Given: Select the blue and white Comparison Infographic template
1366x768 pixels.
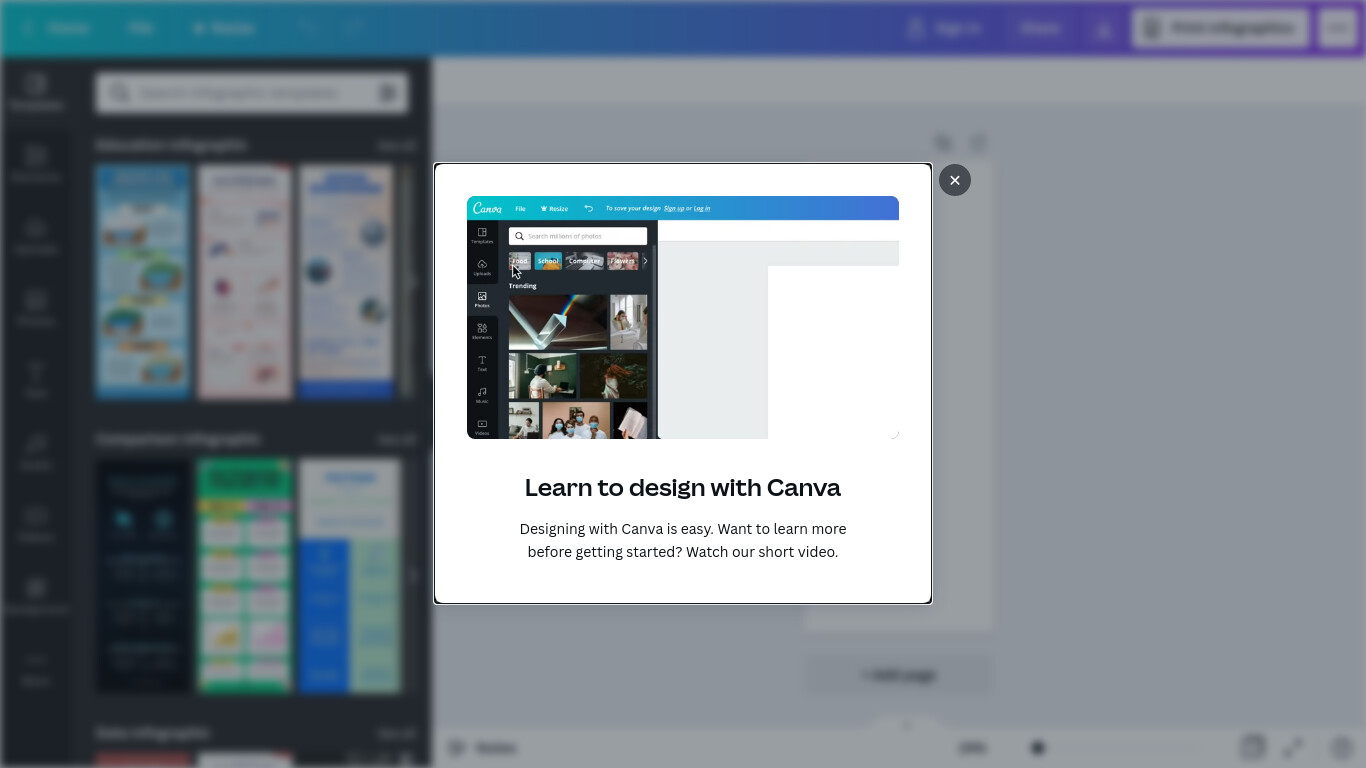Looking at the screenshot, I should [349, 576].
